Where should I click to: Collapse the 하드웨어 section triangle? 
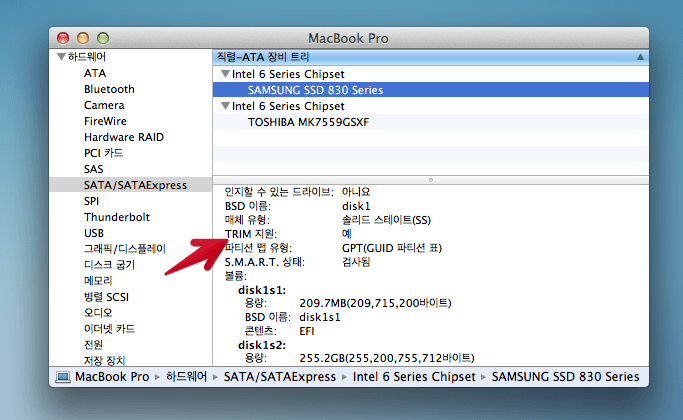point(61,57)
